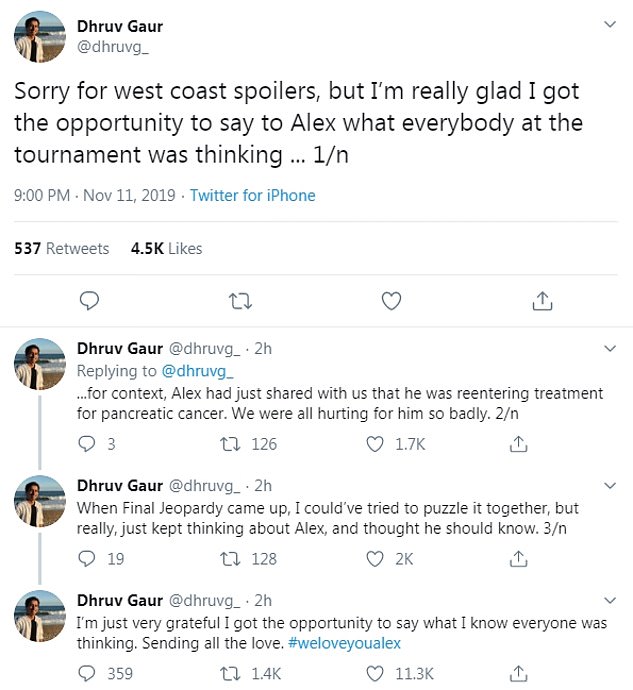Image resolution: width=633 pixels, height=690 pixels.
Task: Share the 3/n Final Jeopardy reply
Action: (x=518, y=559)
